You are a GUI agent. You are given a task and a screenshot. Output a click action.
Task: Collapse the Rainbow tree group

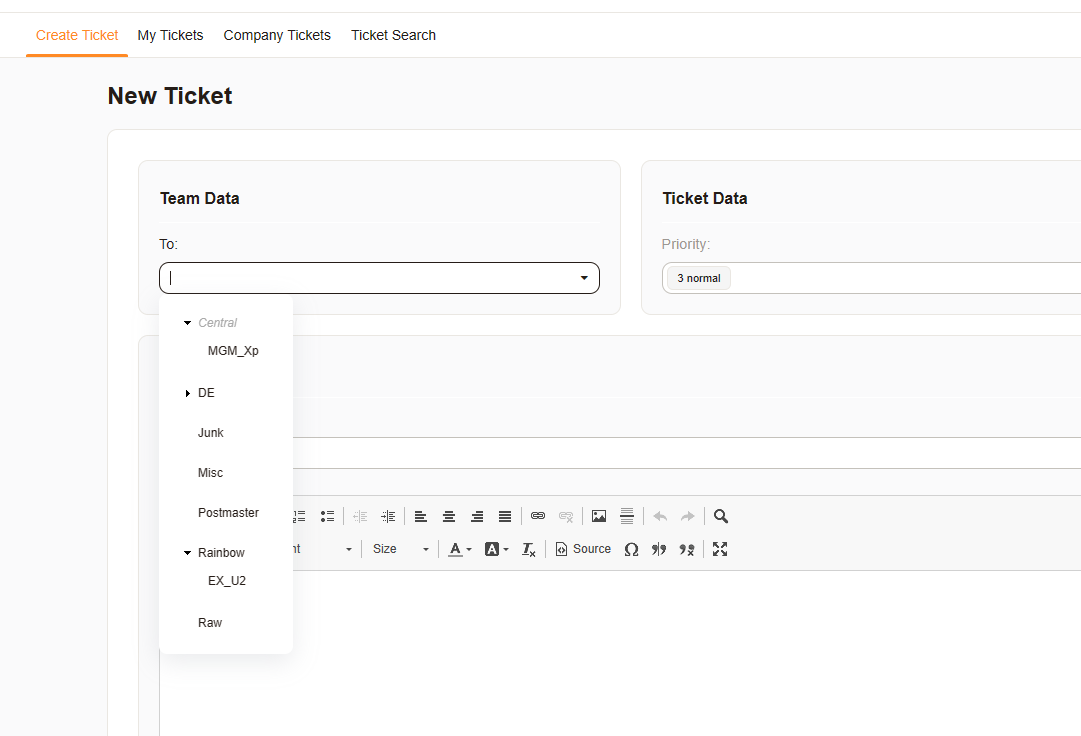(x=187, y=553)
